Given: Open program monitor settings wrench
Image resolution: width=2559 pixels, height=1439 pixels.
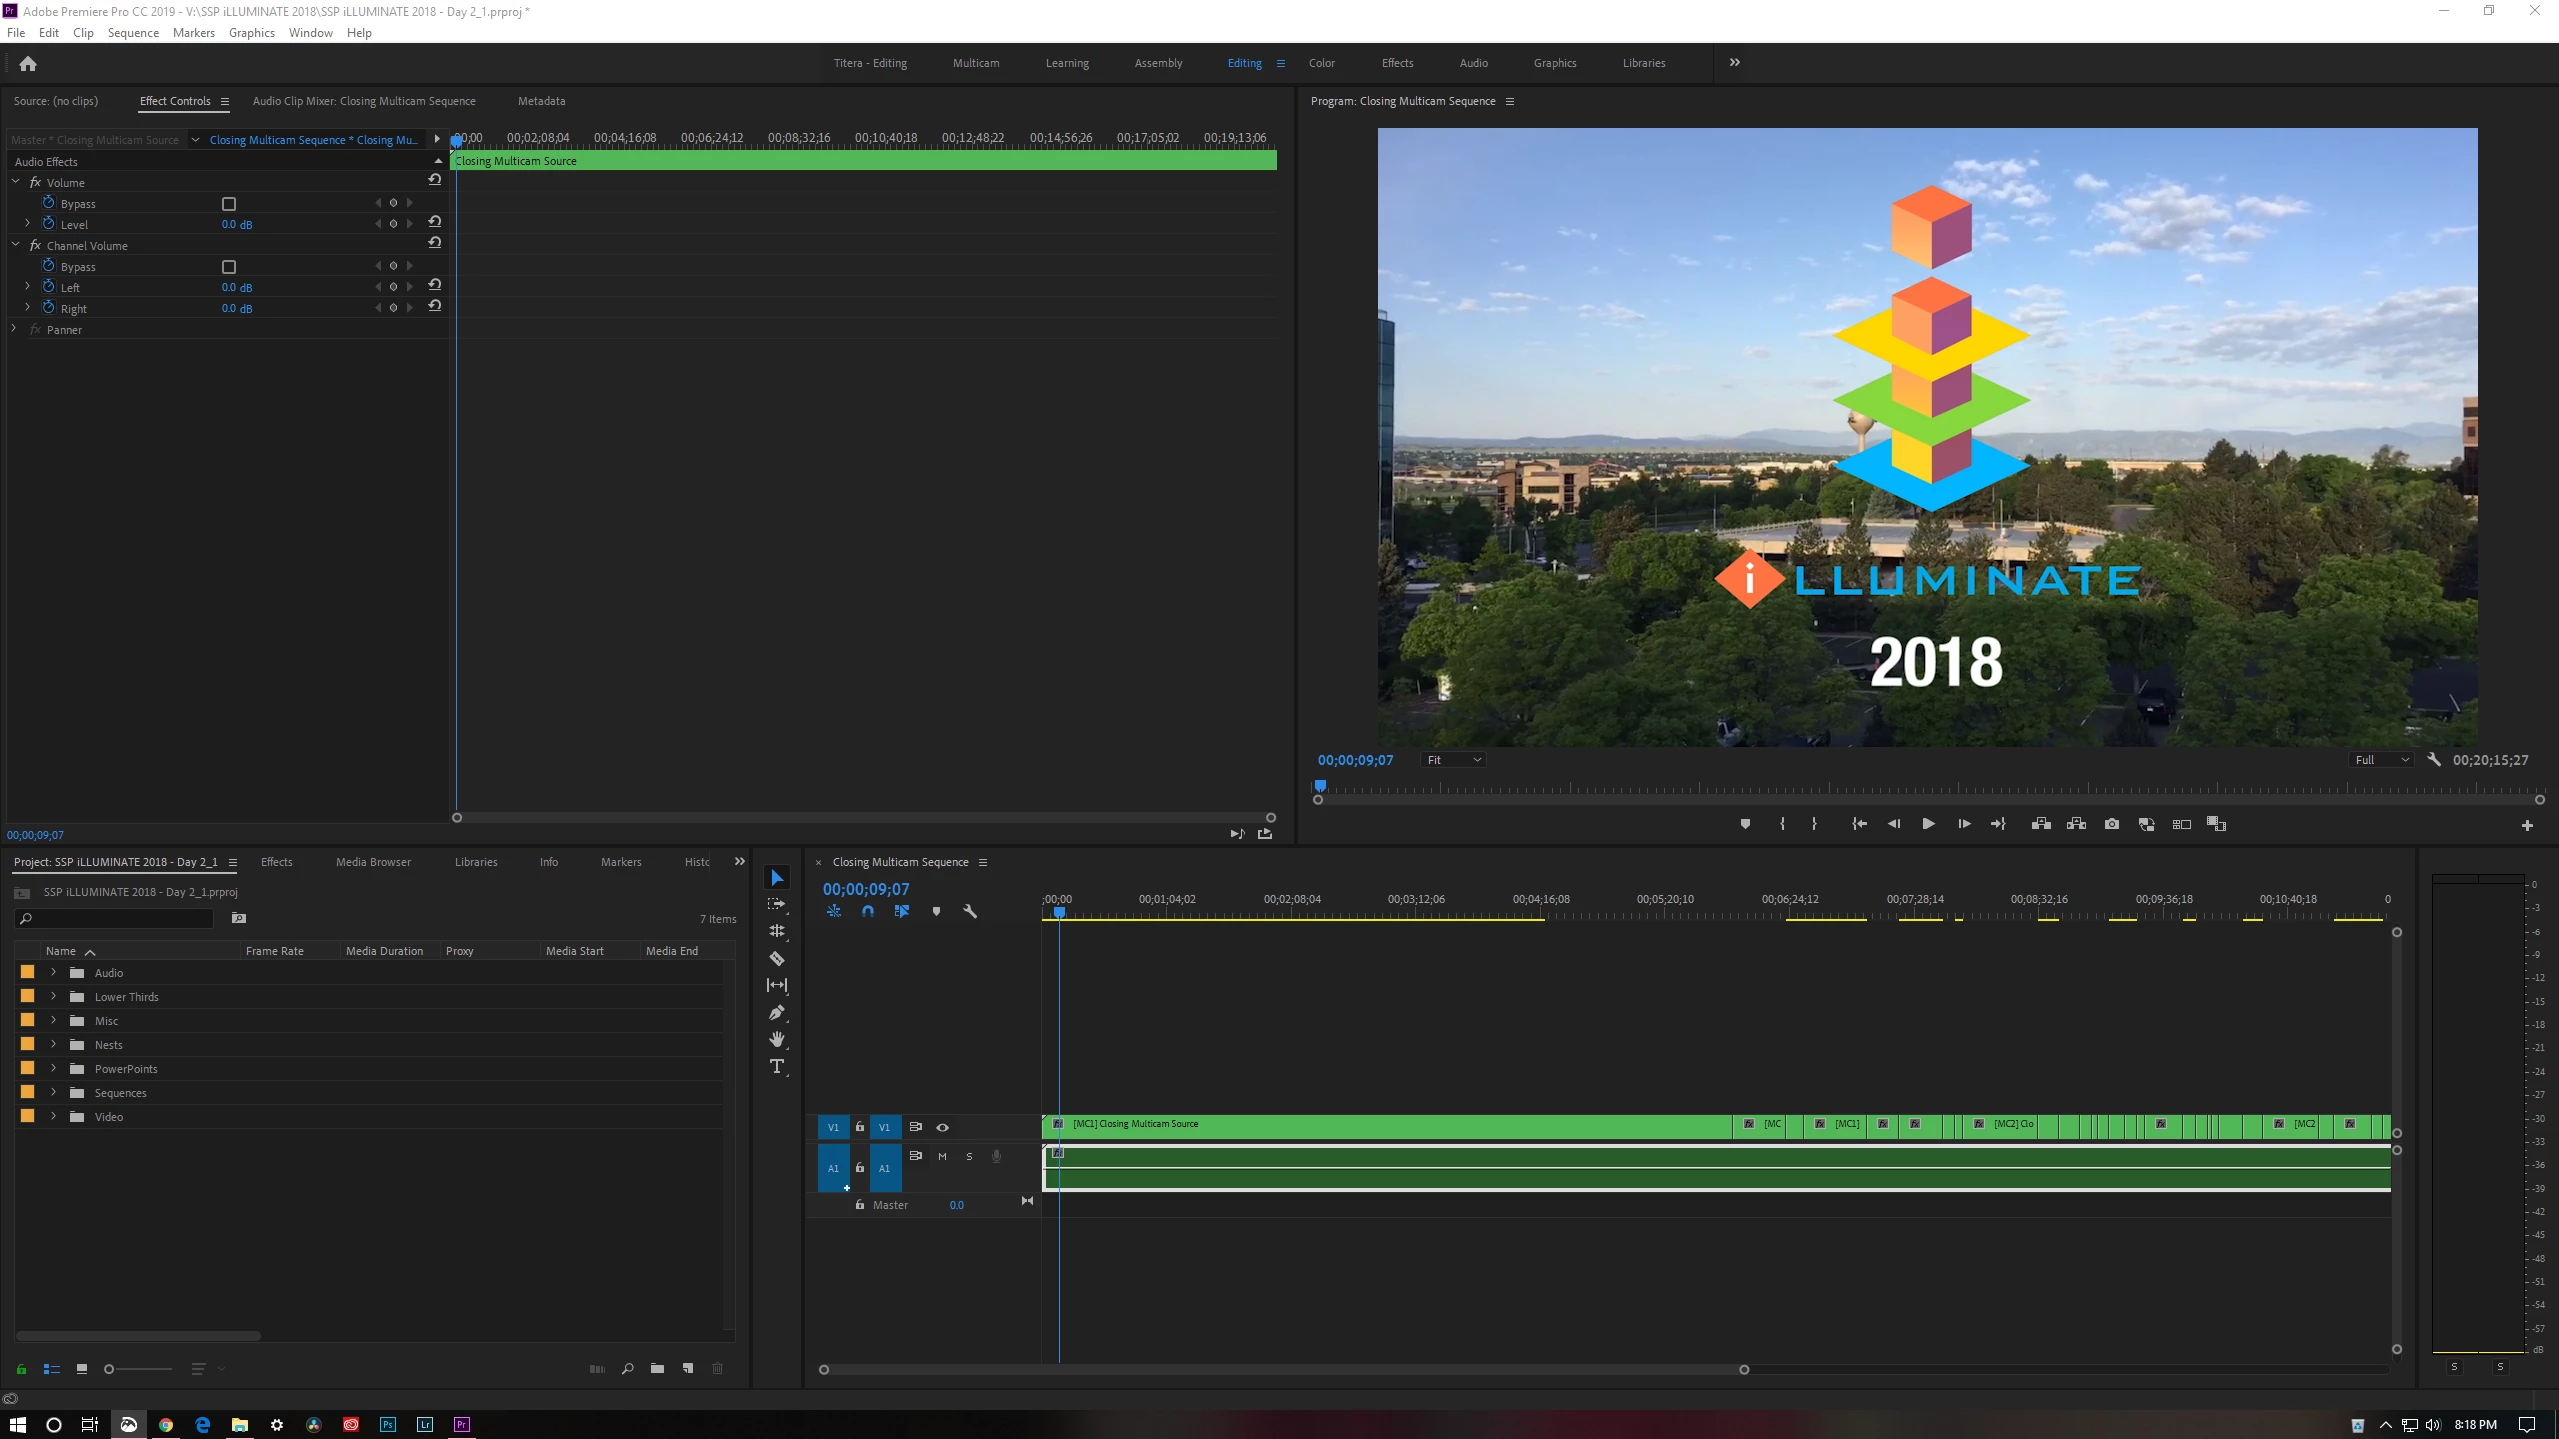Looking at the screenshot, I should [x=2434, y=760].
